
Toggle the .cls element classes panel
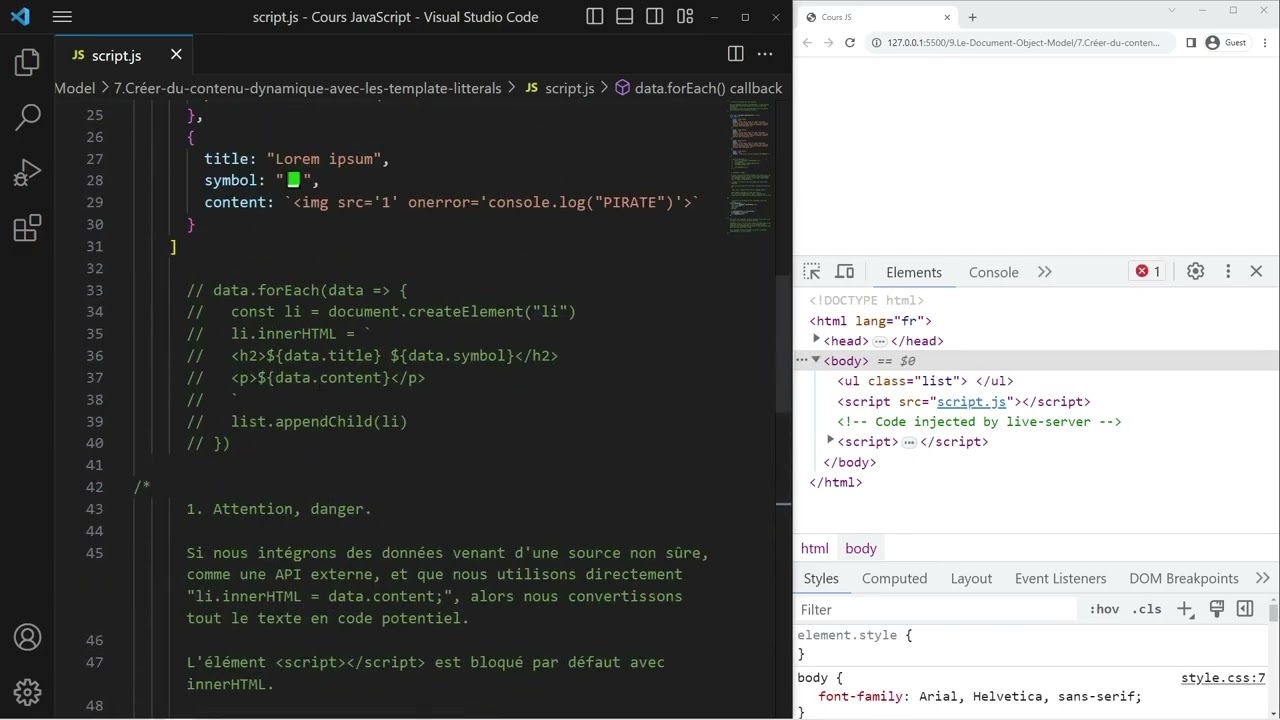pos(1147,609)
